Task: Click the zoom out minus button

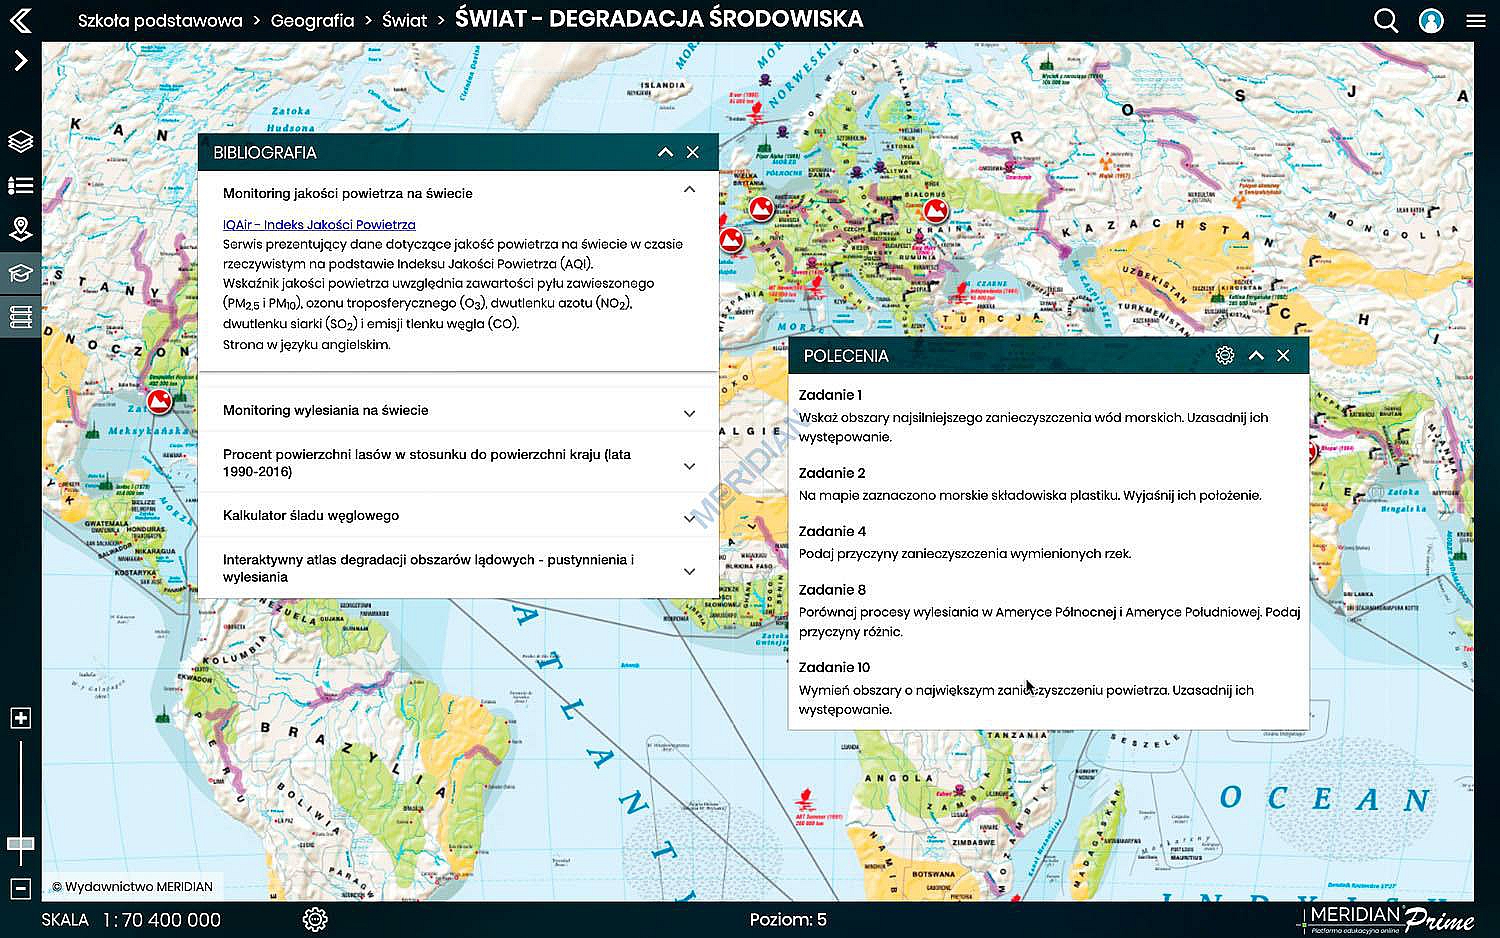Action: coord(20,888)
